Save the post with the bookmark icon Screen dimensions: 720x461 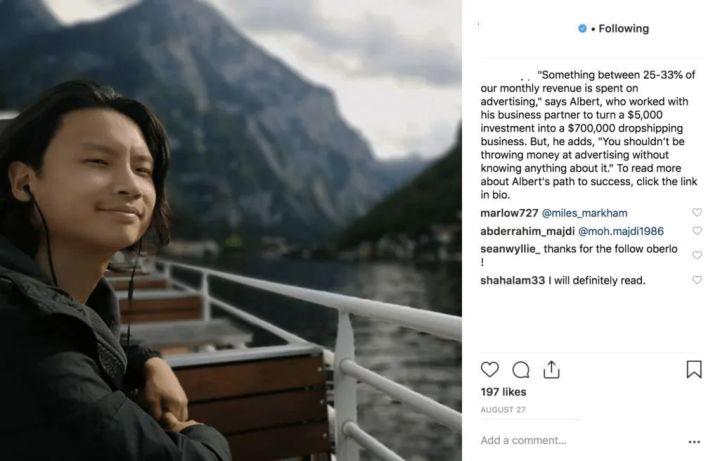694,370
